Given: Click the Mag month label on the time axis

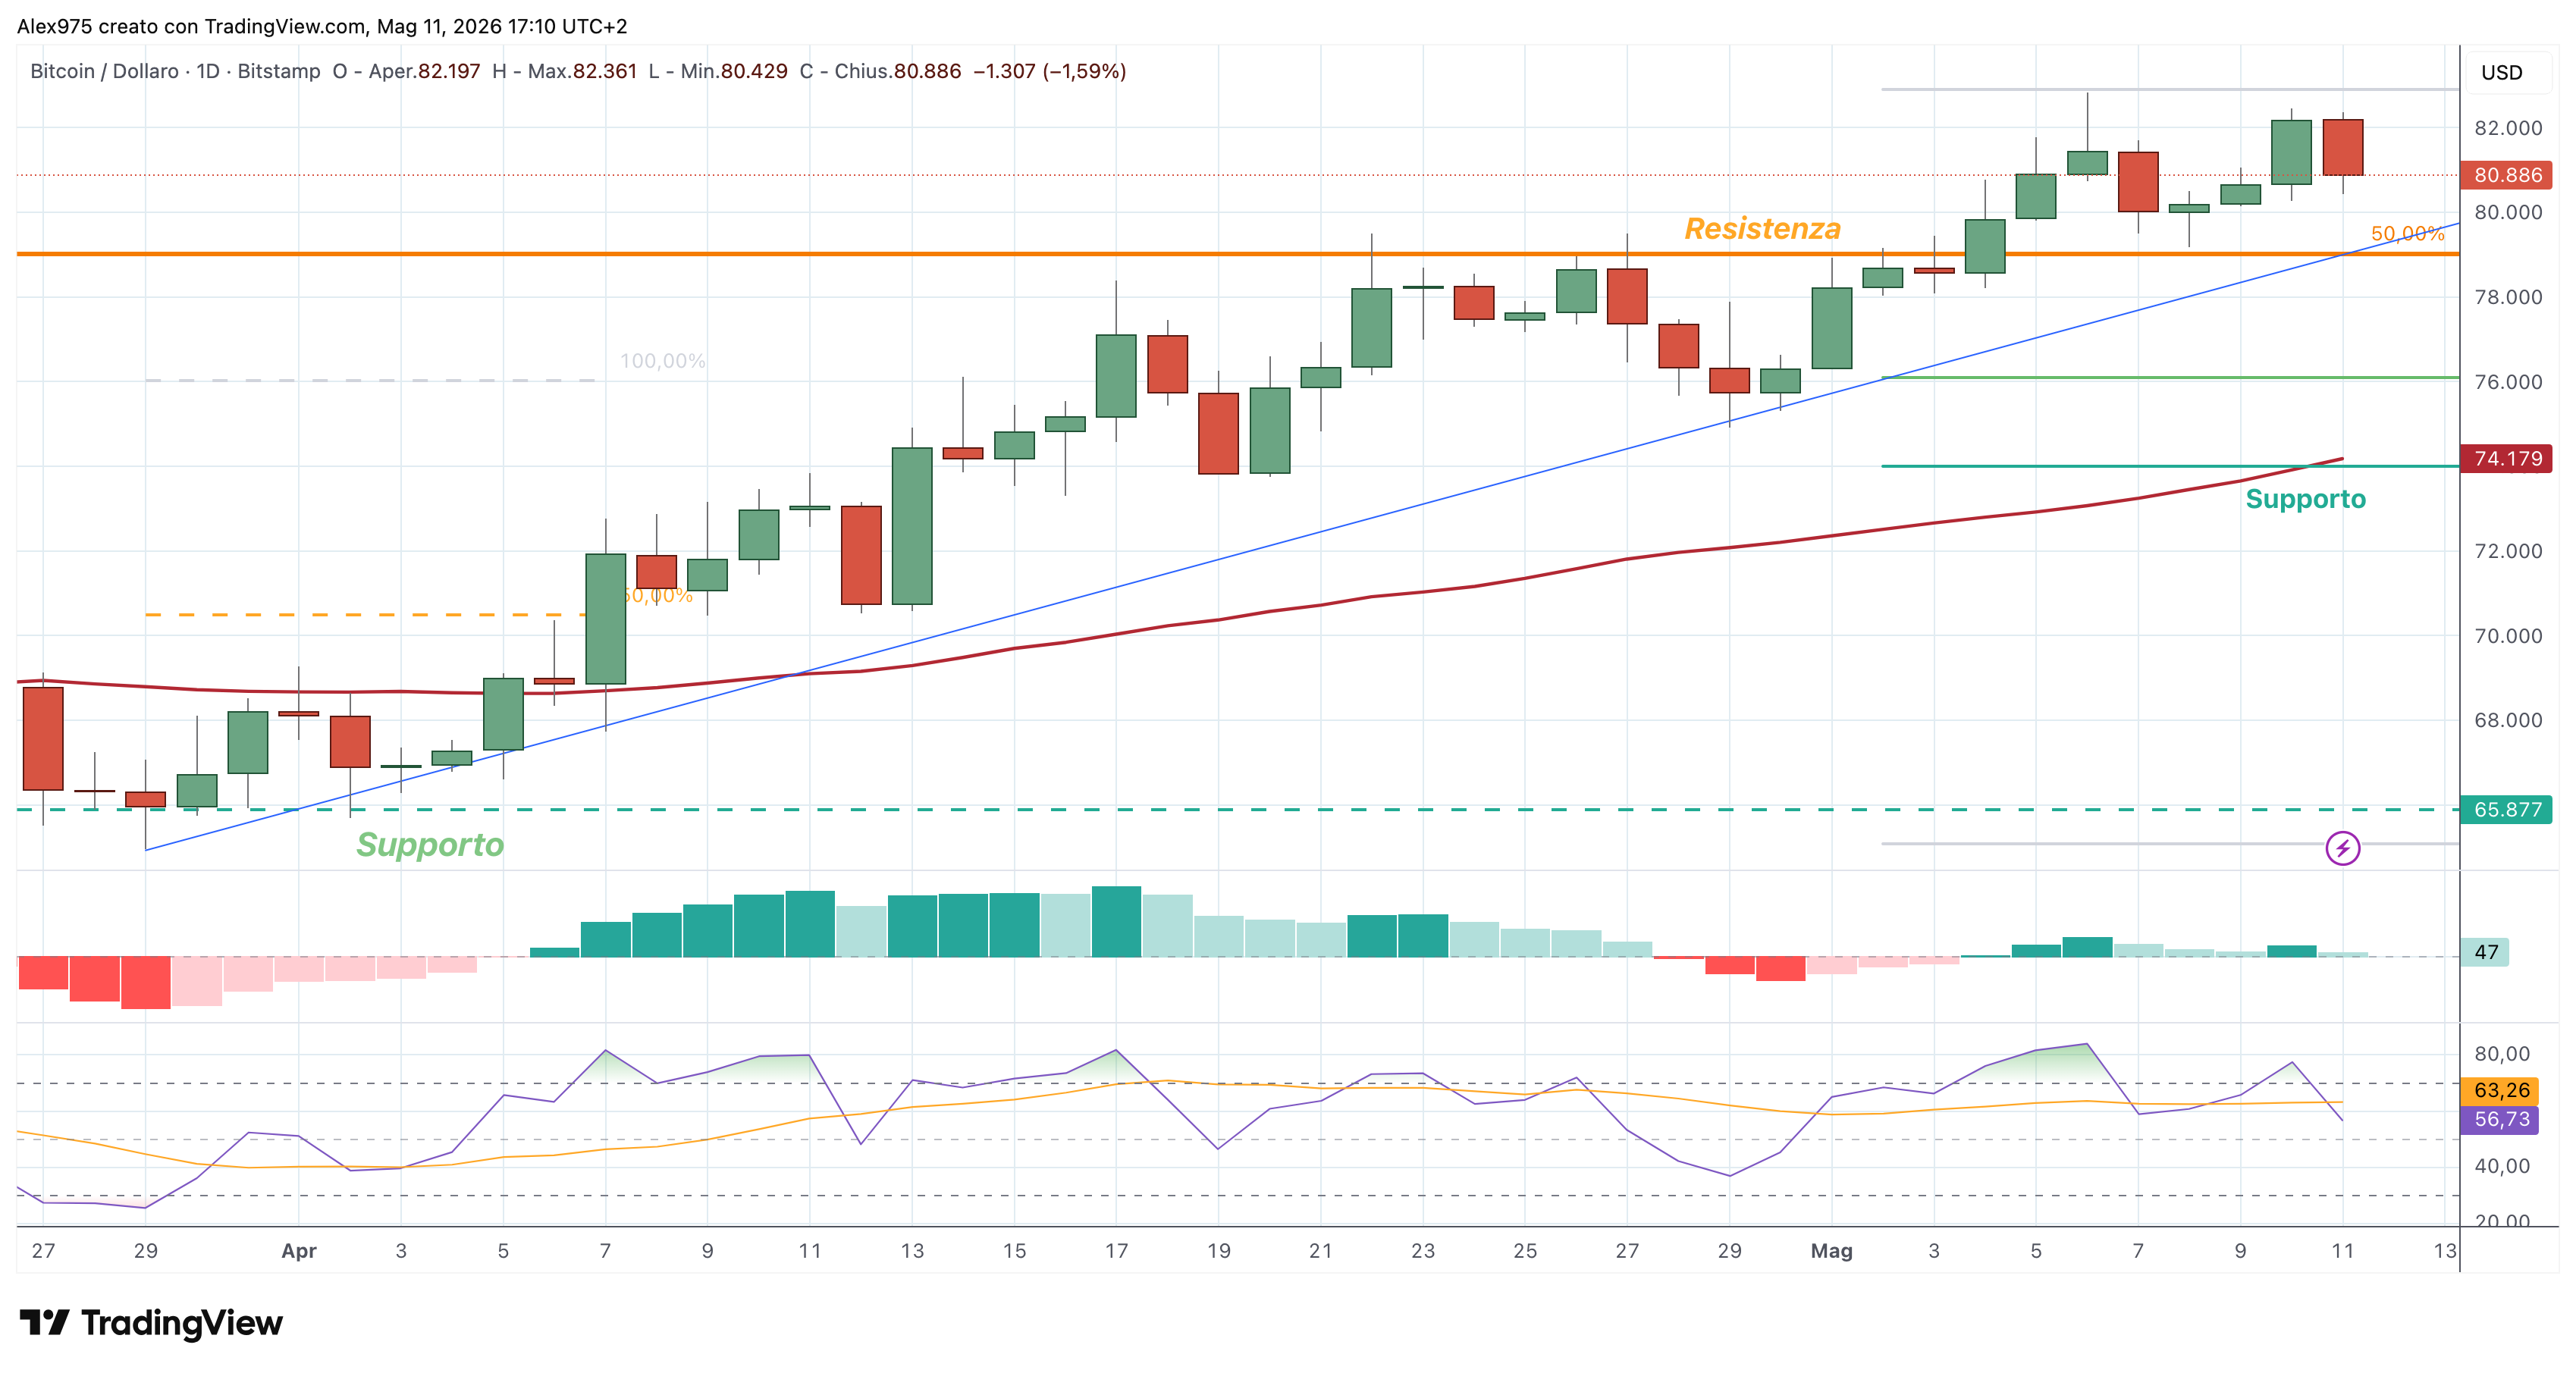Looking at the screenshot, I should point(1831,1251).
